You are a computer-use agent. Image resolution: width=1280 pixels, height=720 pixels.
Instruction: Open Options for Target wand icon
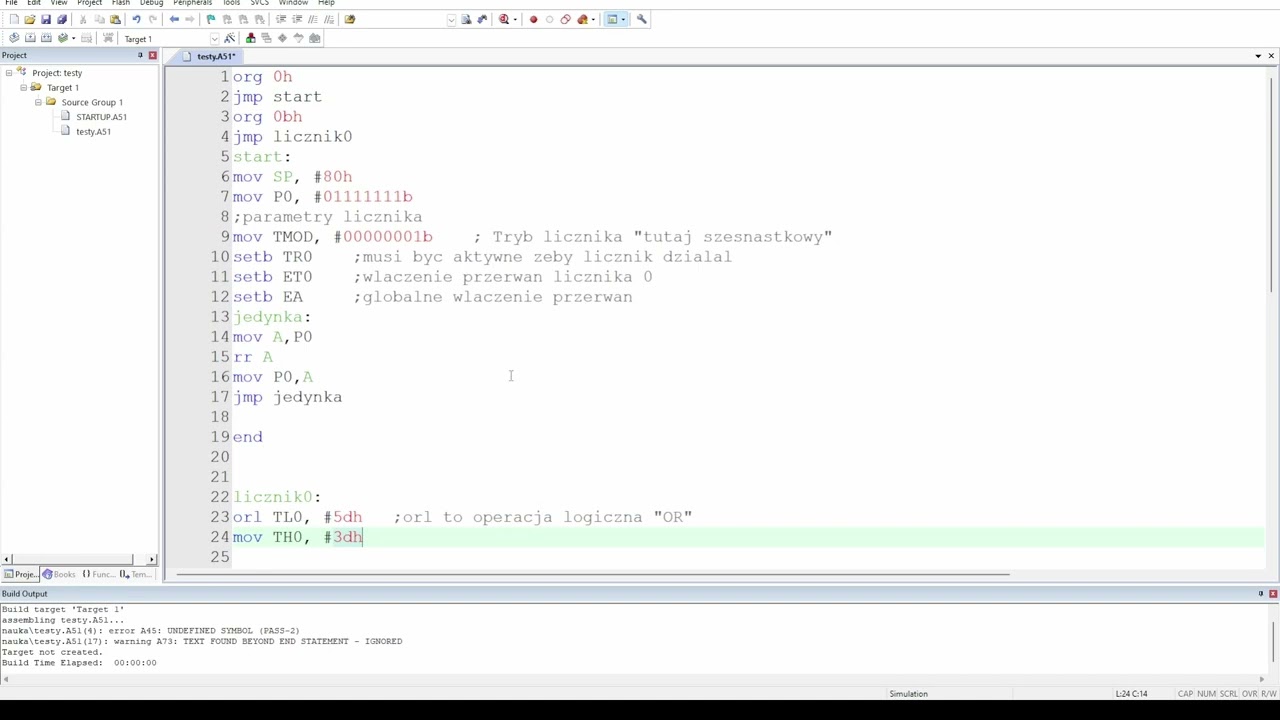click(230, 38)
